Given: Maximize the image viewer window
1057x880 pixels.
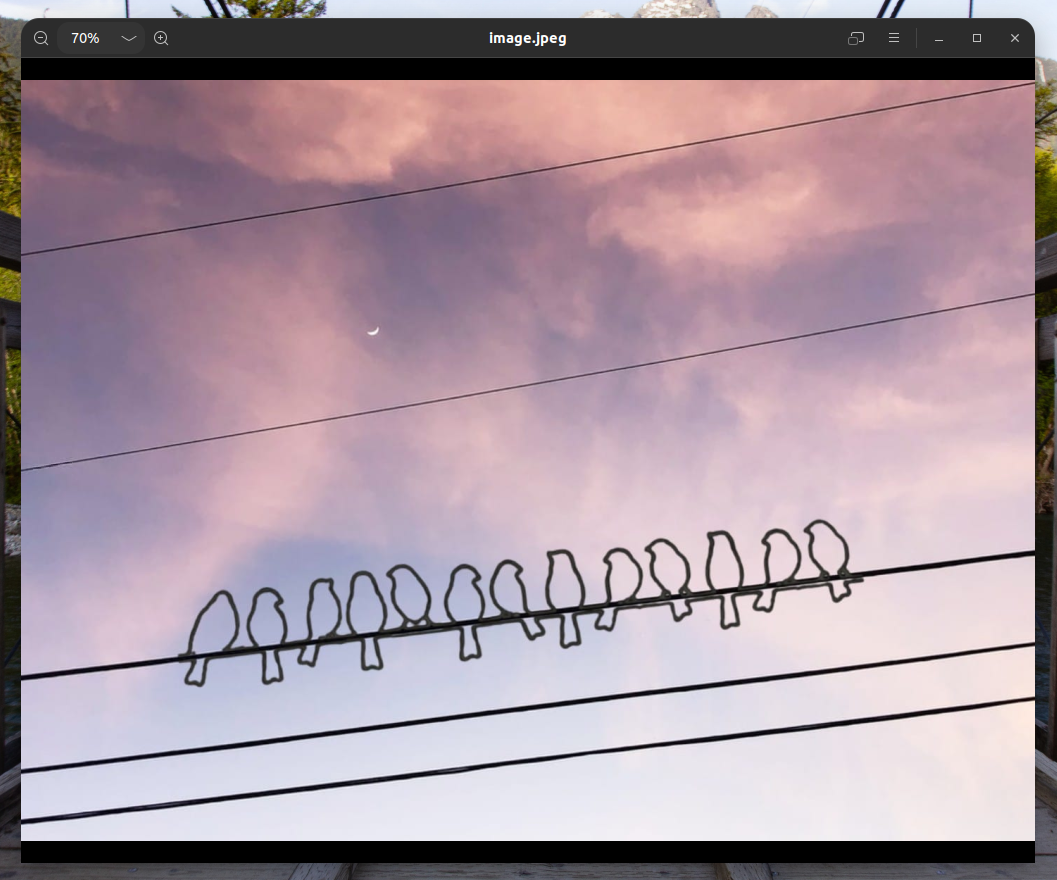Looking at the screenshot, I should tap(977, 38).
